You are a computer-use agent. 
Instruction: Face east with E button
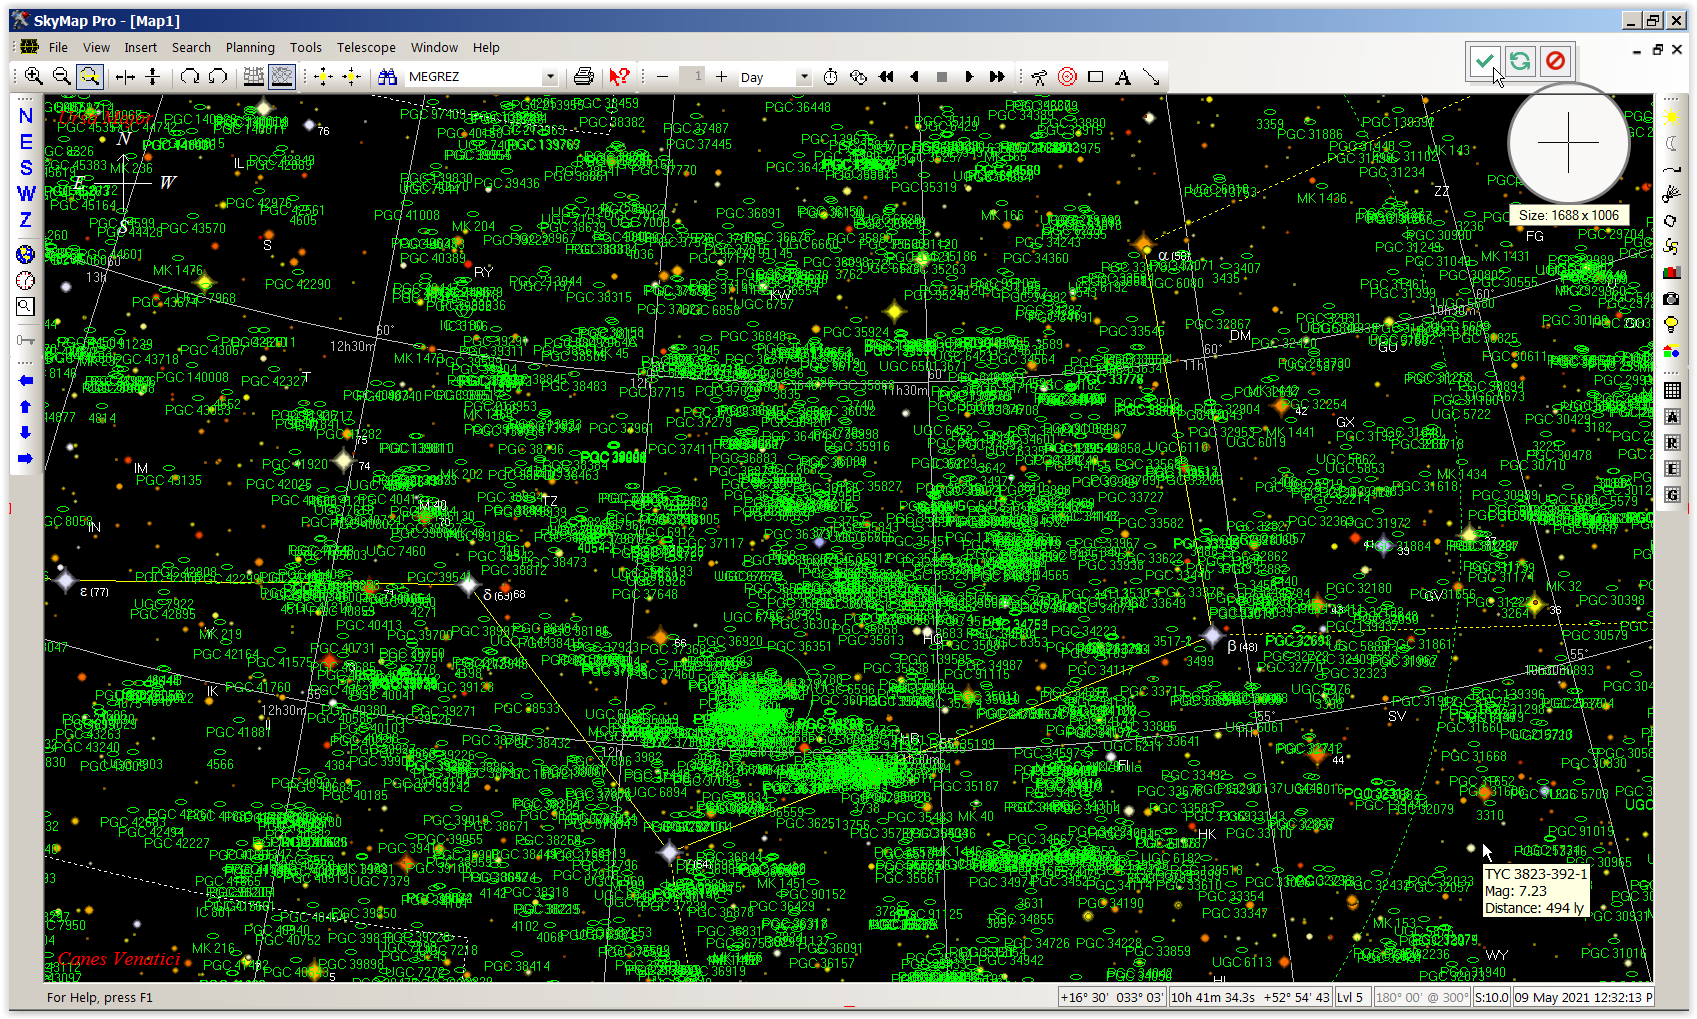26,142
